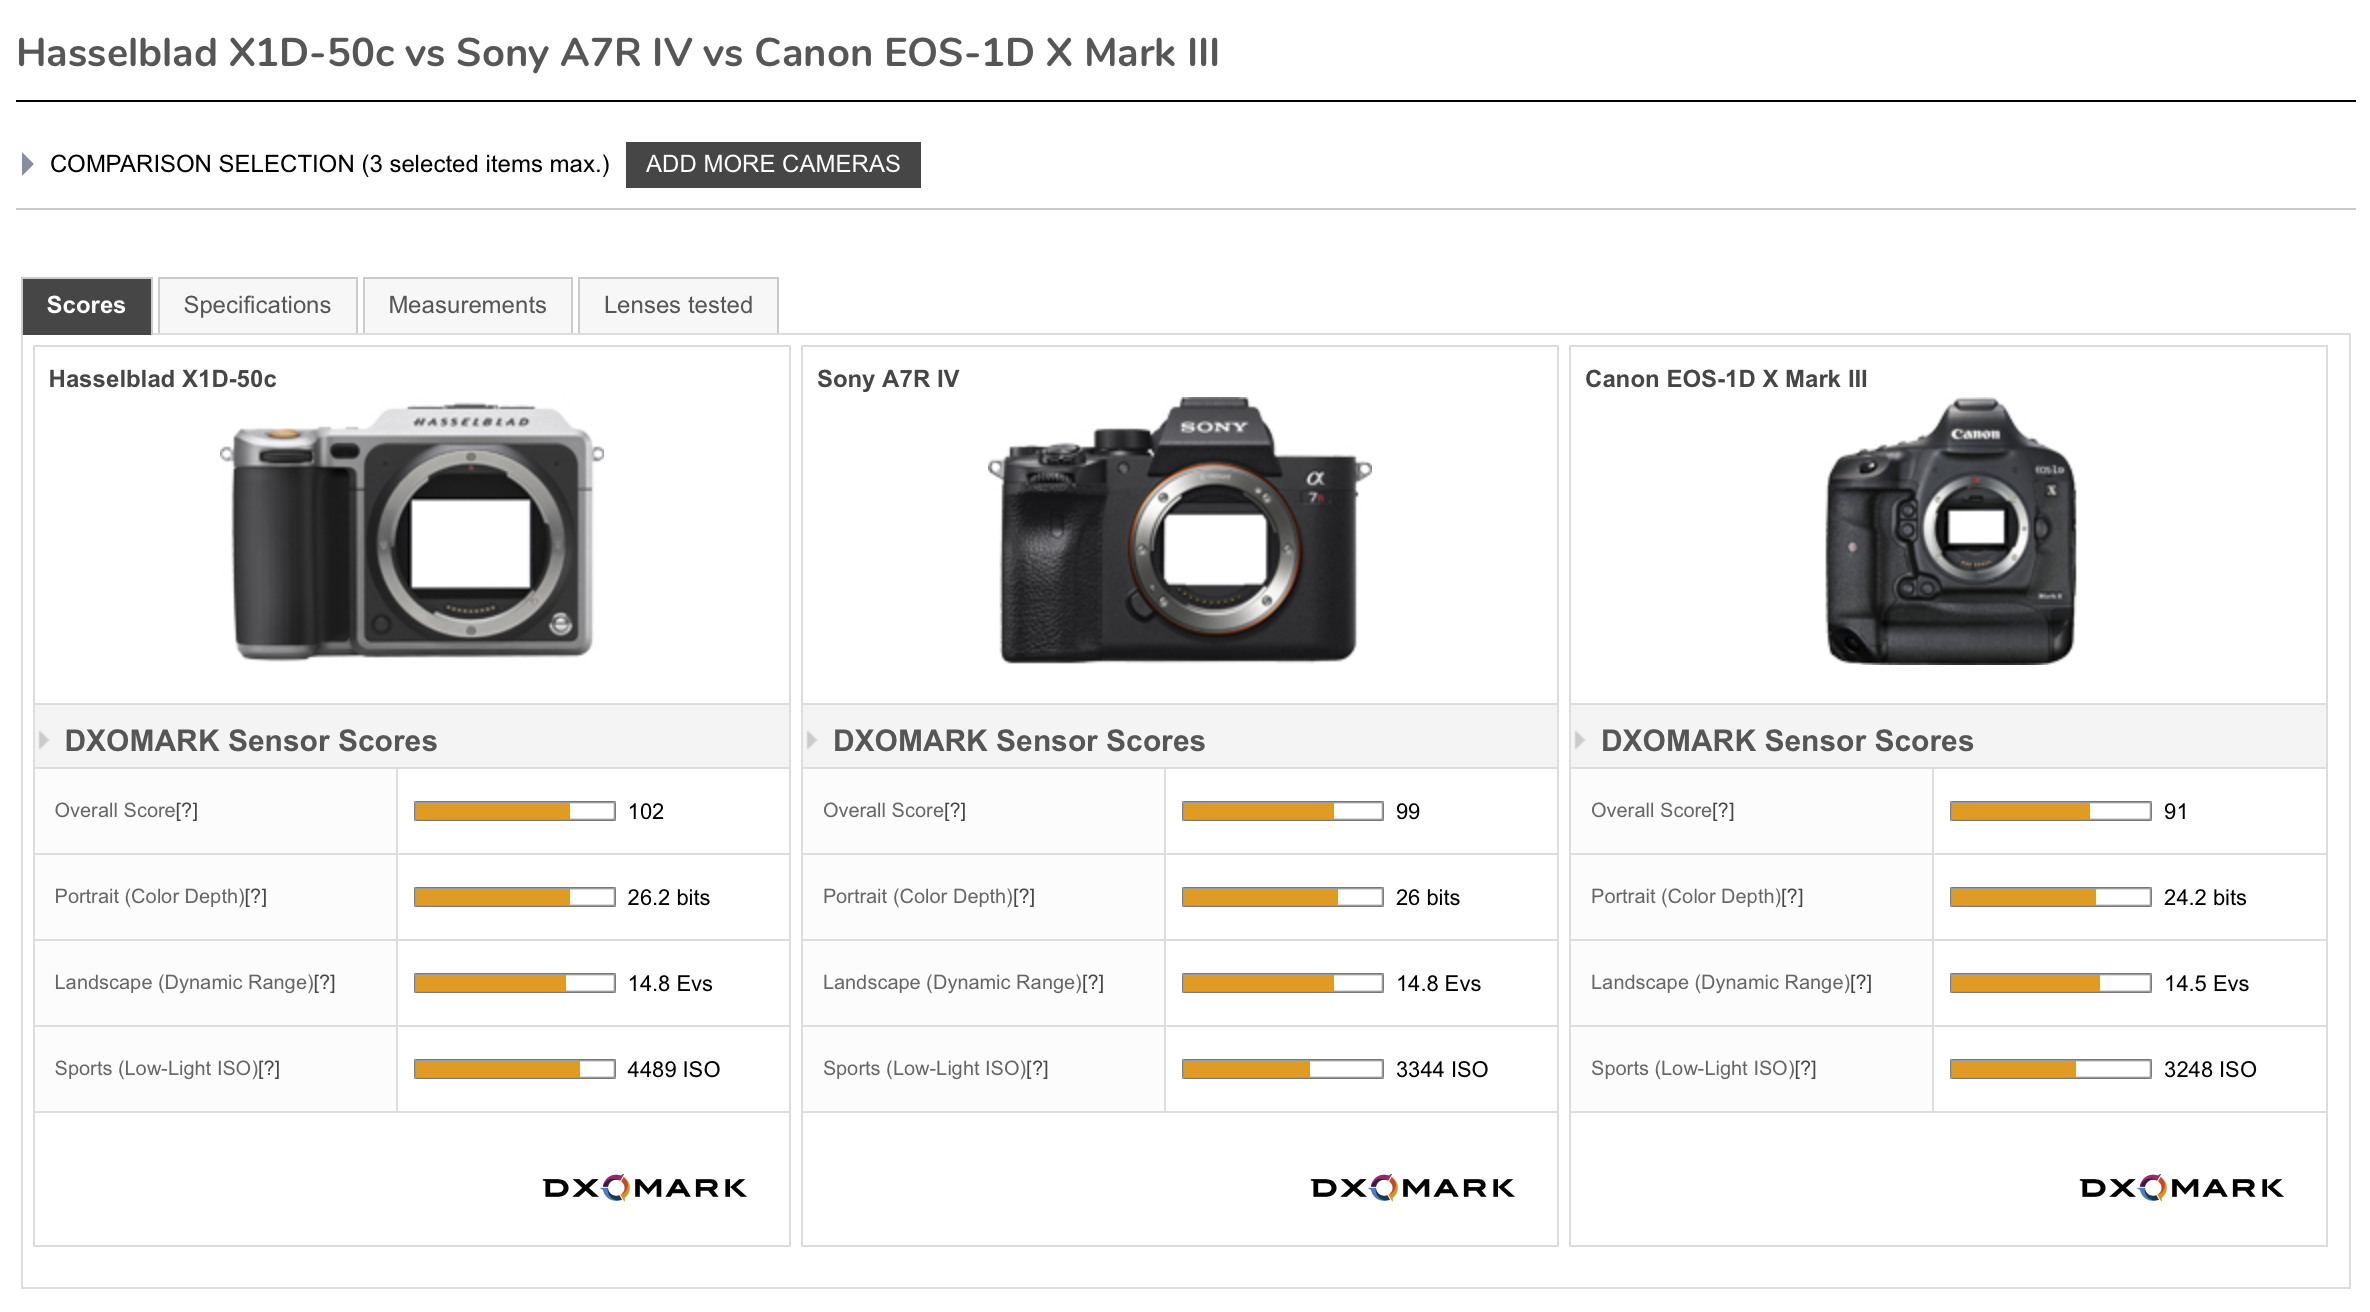Viewport: 2370px width, 1312px height.
Task: Switch to the Specifications tab
Action: pos(257,305)
